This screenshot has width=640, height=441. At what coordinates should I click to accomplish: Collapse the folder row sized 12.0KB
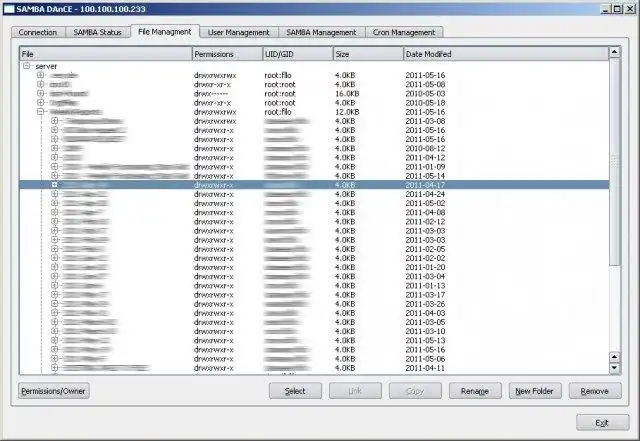40,111
